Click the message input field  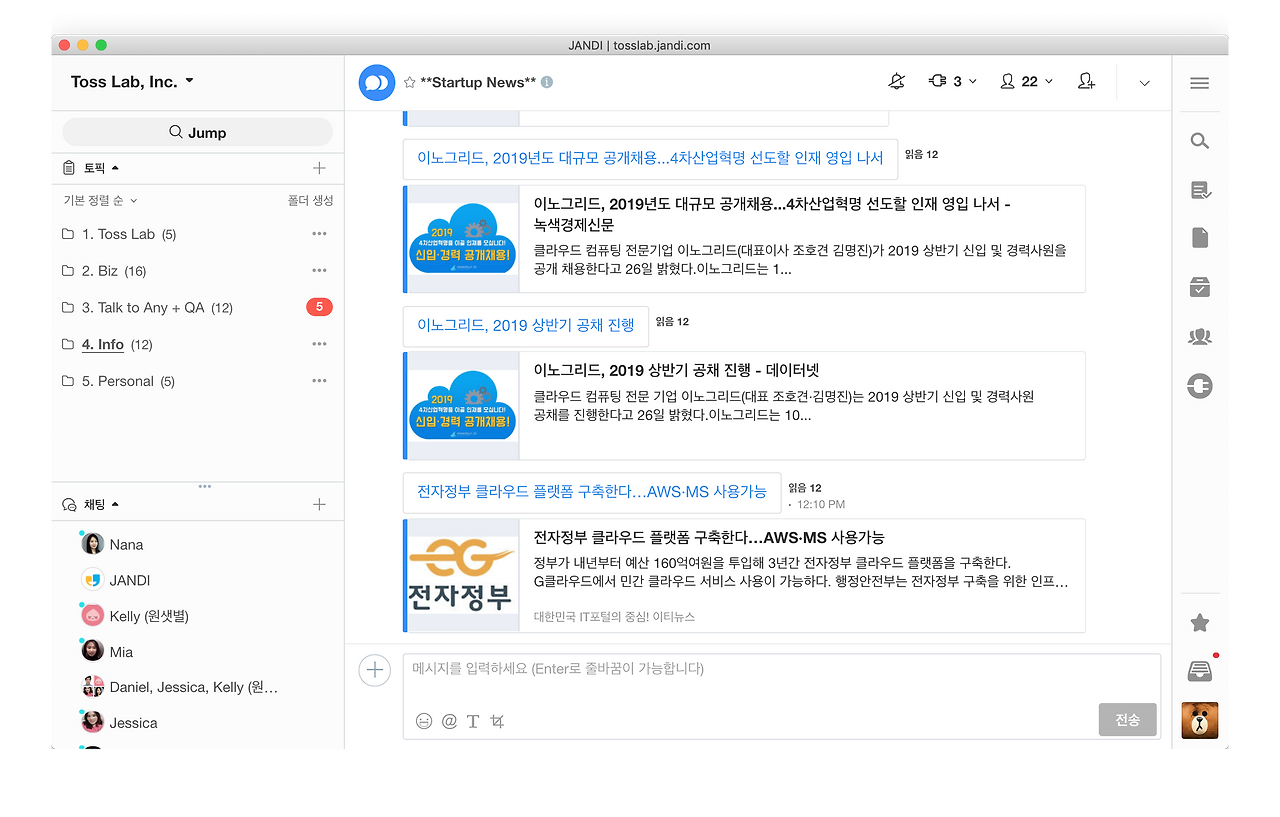click(700, 668)
